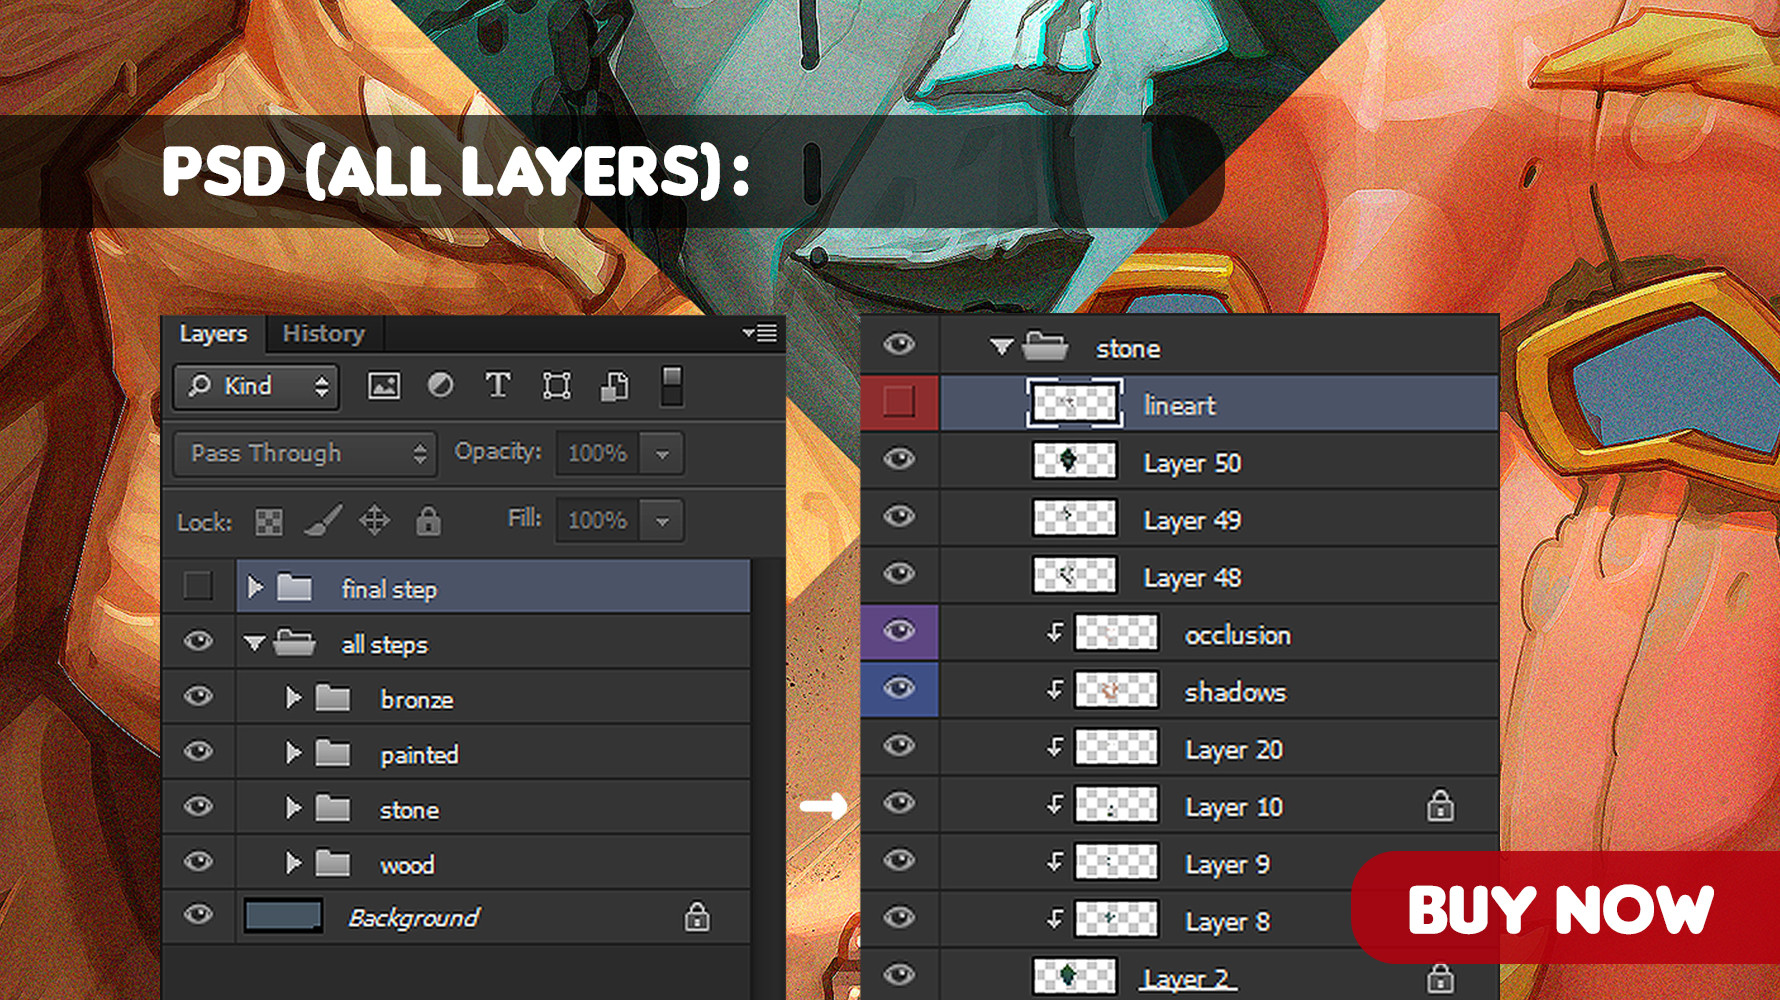Expand the bronze group

[293, 698]
